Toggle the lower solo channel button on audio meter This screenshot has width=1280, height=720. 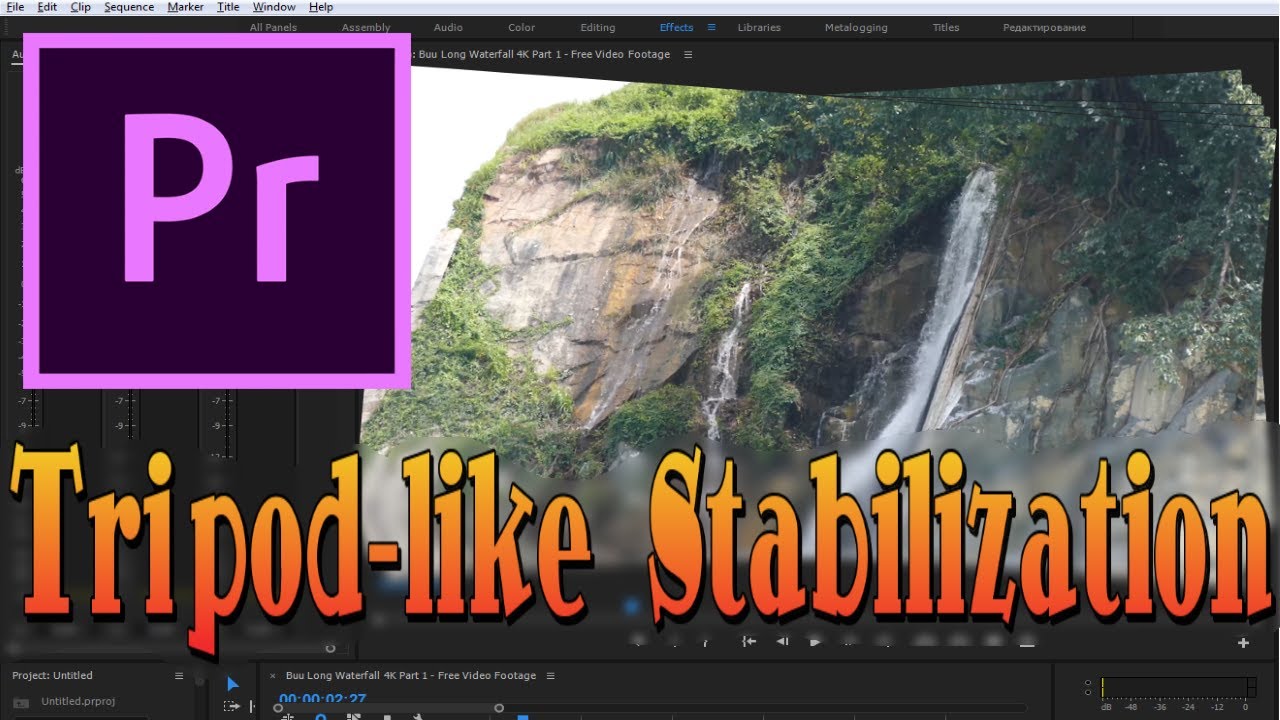pyautogui.click(x=1088, y=692)
